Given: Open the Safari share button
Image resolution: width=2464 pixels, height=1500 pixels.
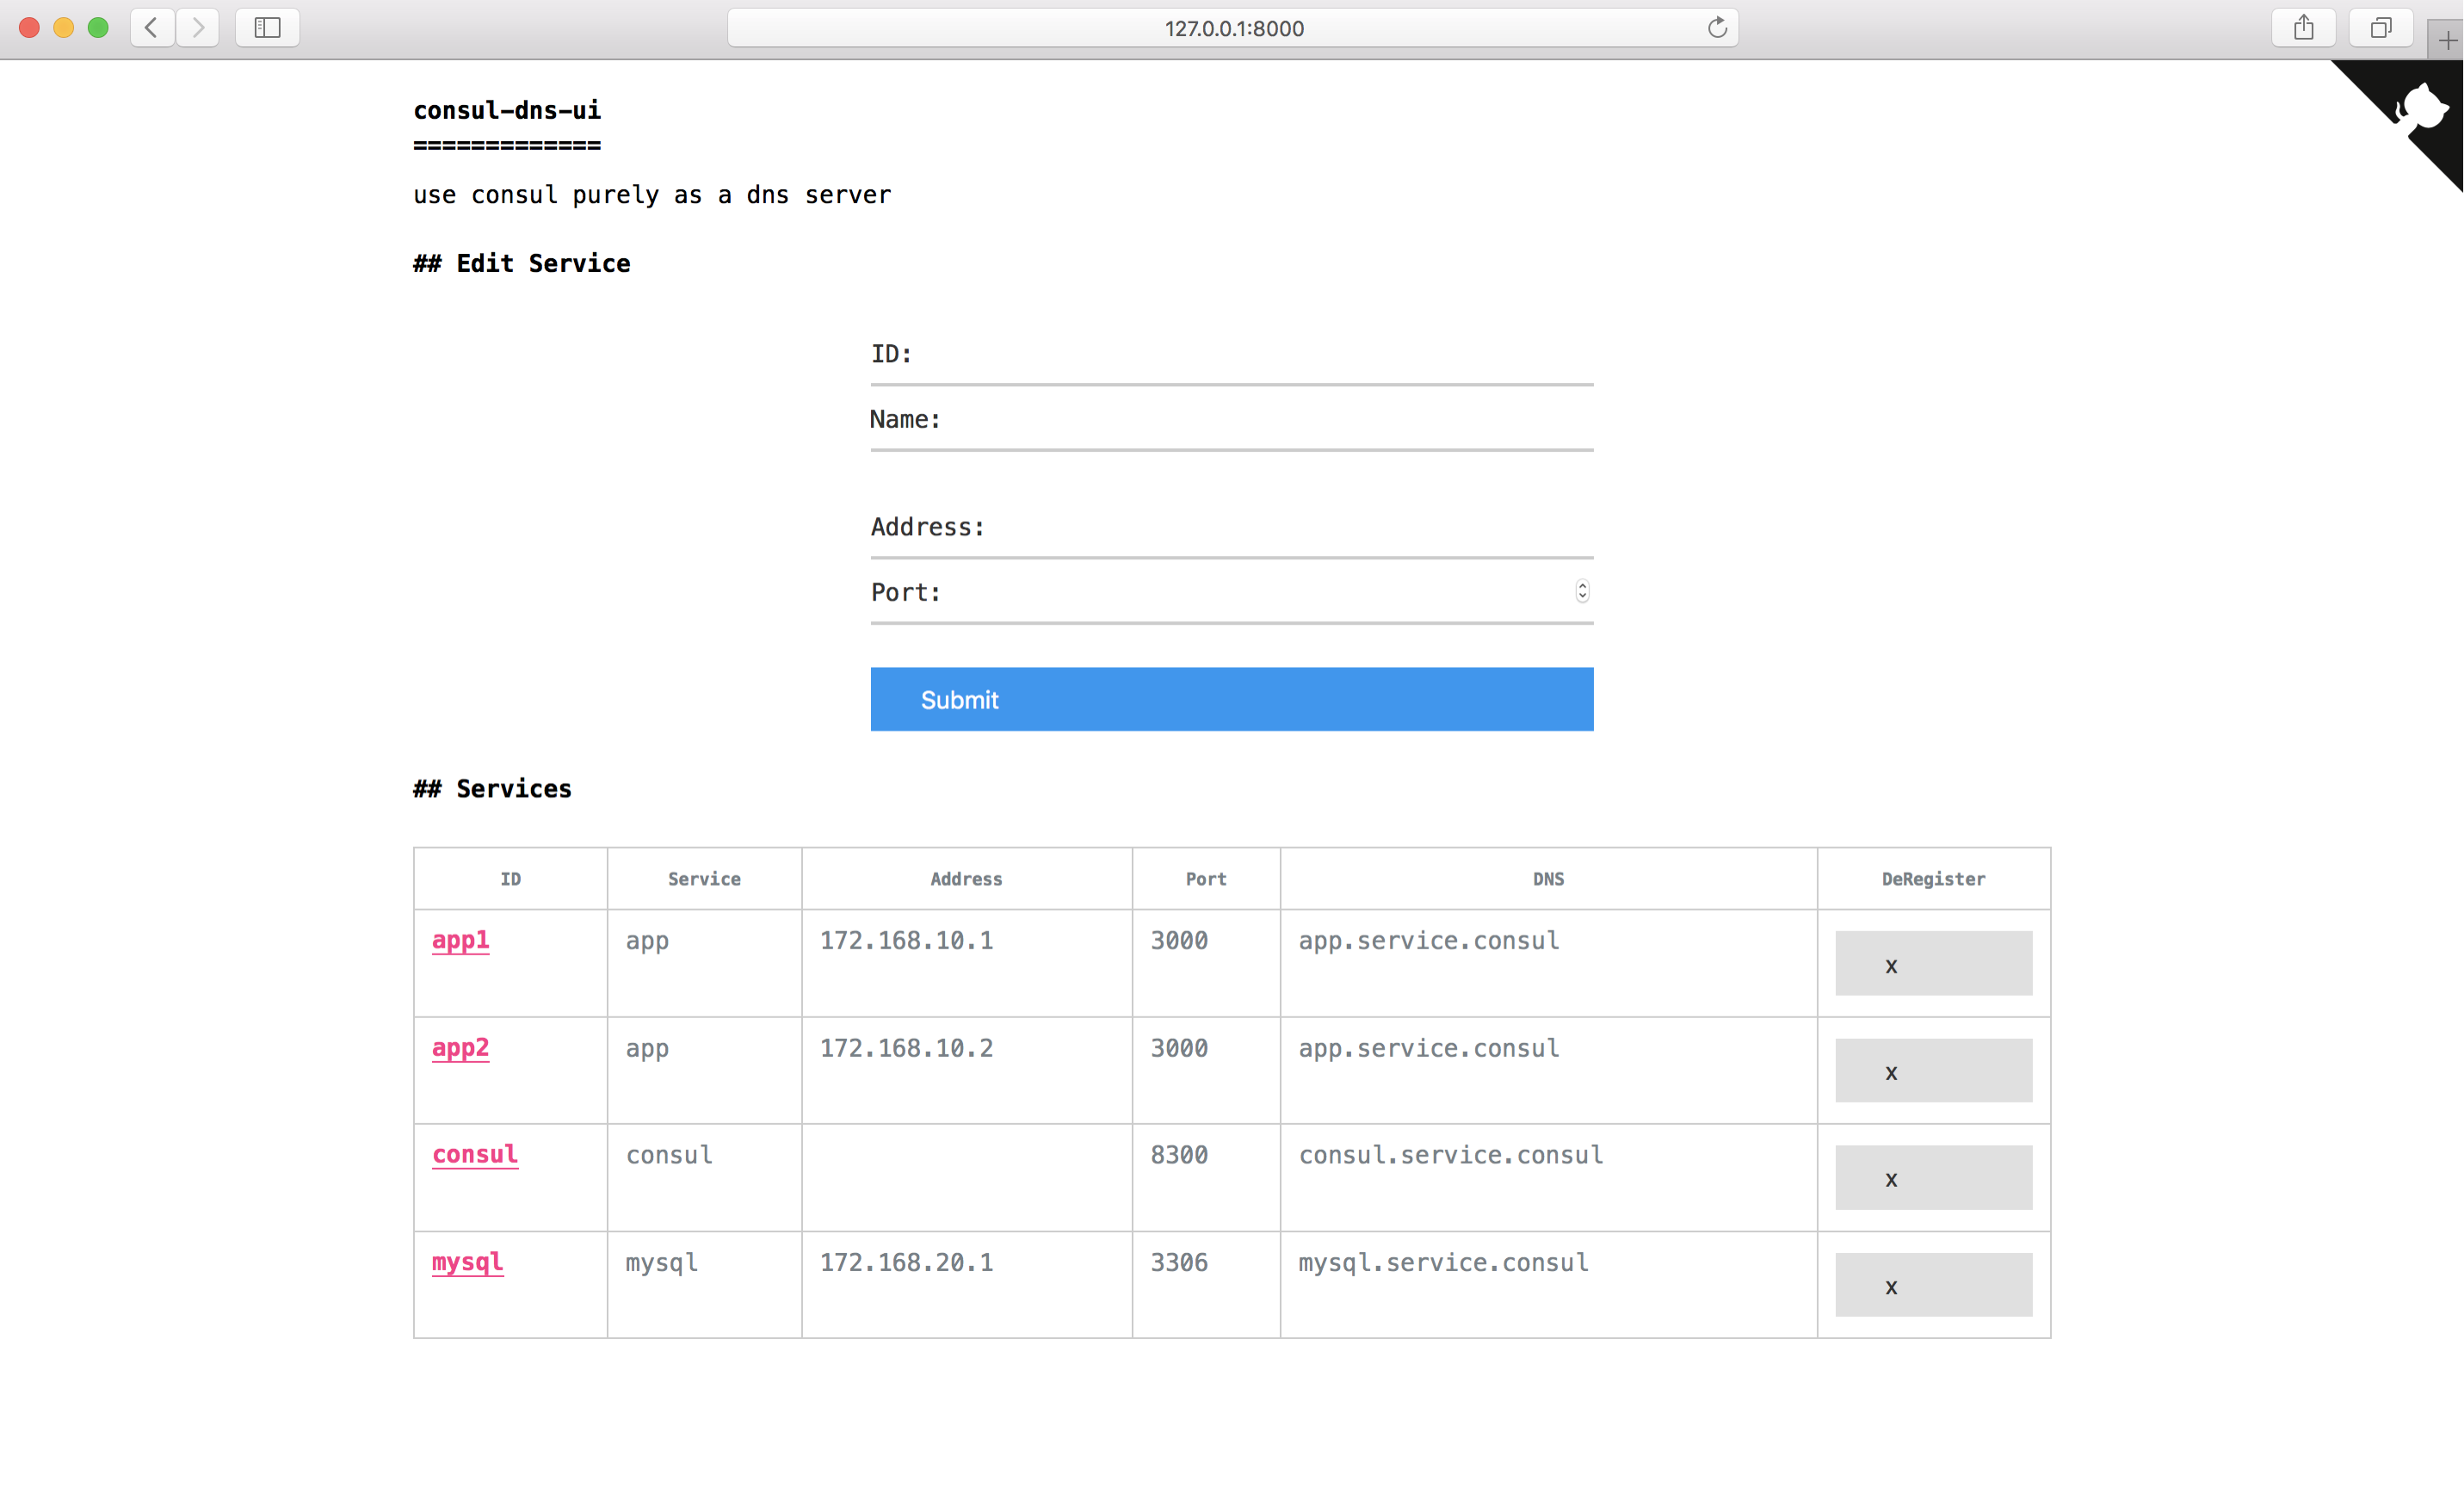Looking at the screenshot, I should 2303,27.
